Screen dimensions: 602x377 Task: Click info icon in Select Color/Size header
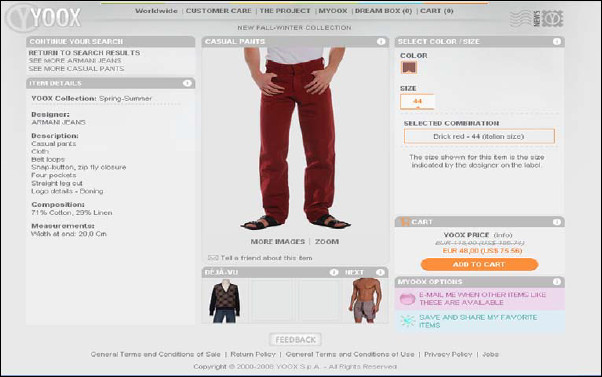click(x=557, y=41)
